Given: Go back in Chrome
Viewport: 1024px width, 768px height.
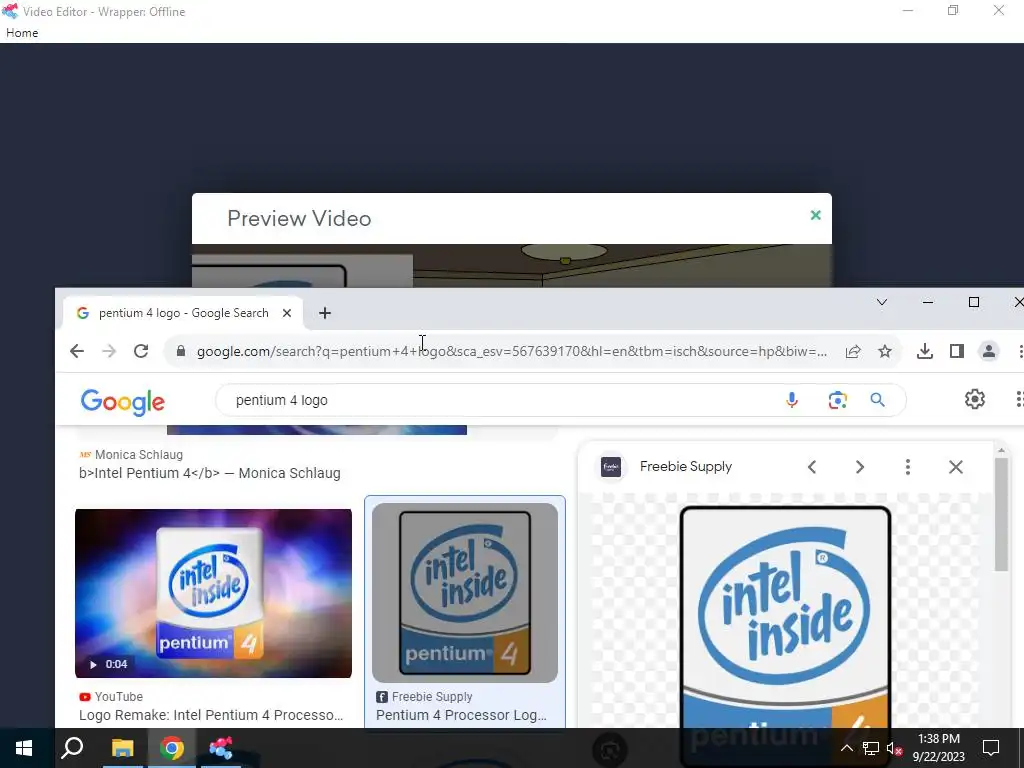Looking at the screenshot, I should pos(77,351).
